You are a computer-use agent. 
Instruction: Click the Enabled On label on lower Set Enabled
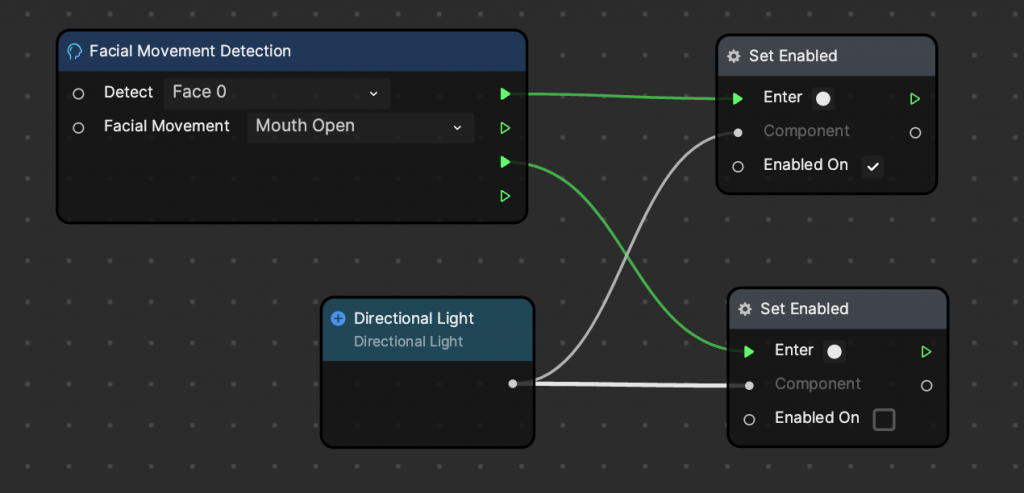[x=817, y=418]
